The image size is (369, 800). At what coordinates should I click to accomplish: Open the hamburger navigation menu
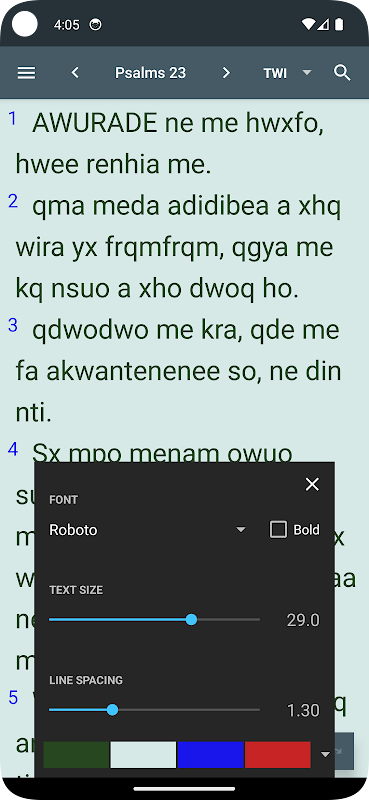click(27, 73)
